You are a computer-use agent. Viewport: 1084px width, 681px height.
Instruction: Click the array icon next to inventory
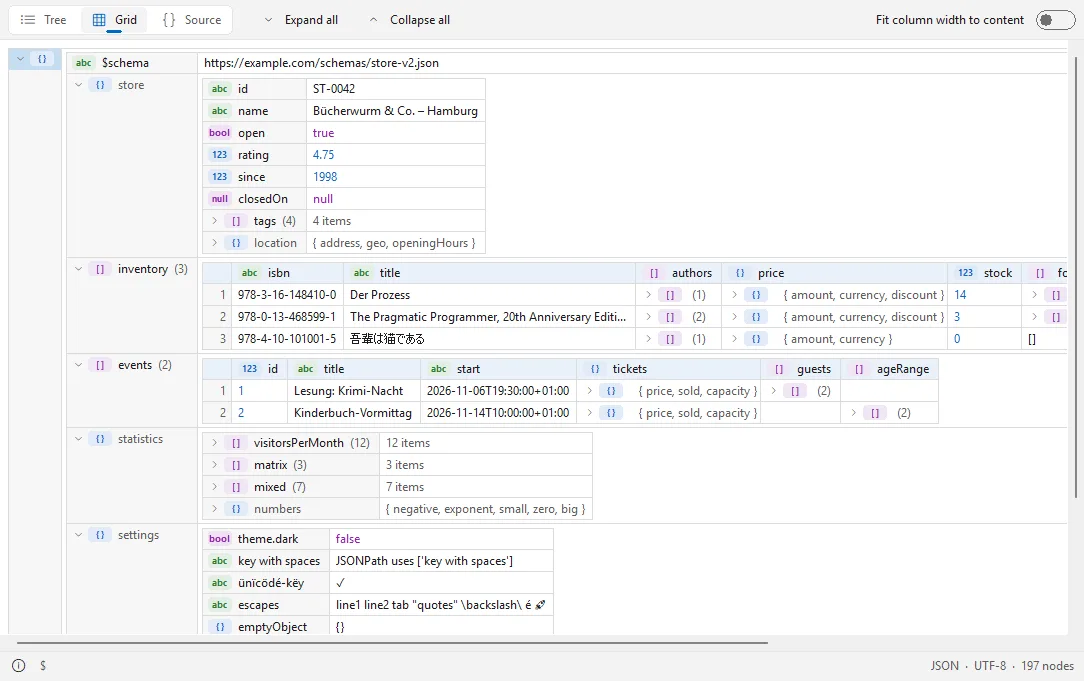point(100,269)
